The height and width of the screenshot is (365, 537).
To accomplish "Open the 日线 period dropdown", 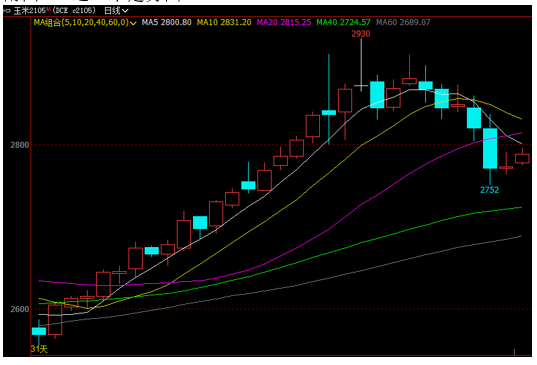I will 116,11.
